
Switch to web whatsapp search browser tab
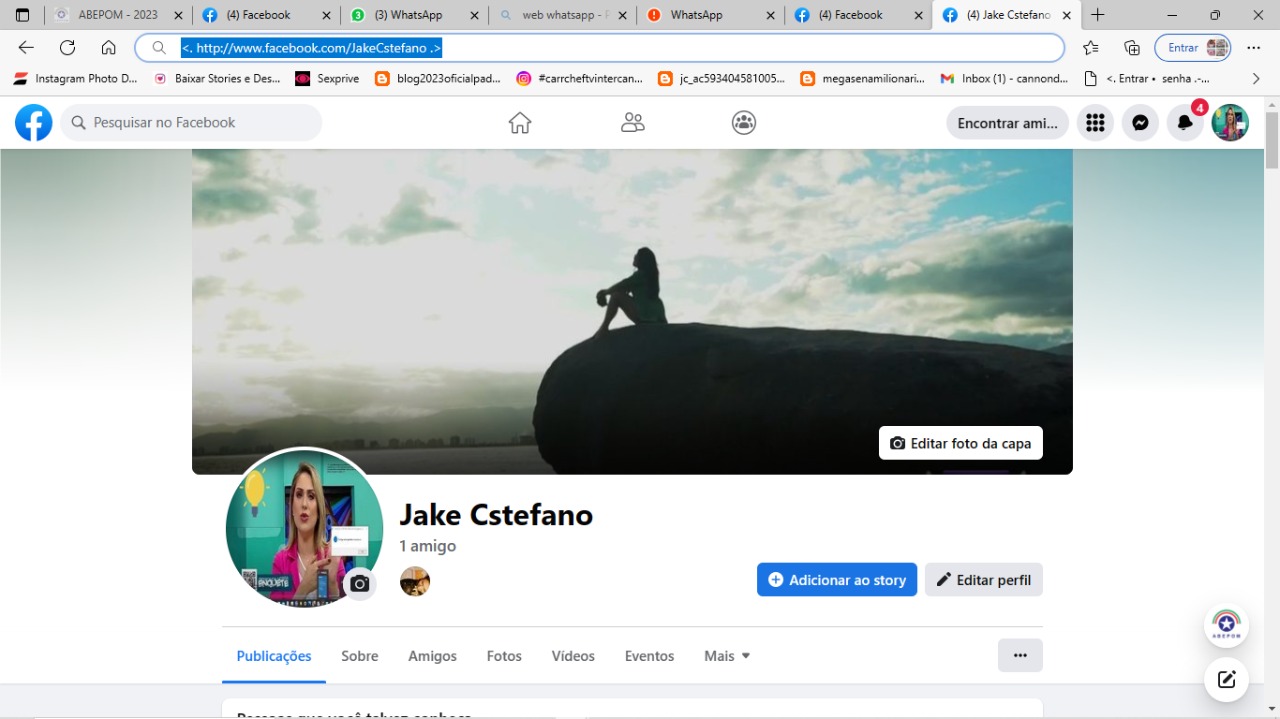(563, 15)
